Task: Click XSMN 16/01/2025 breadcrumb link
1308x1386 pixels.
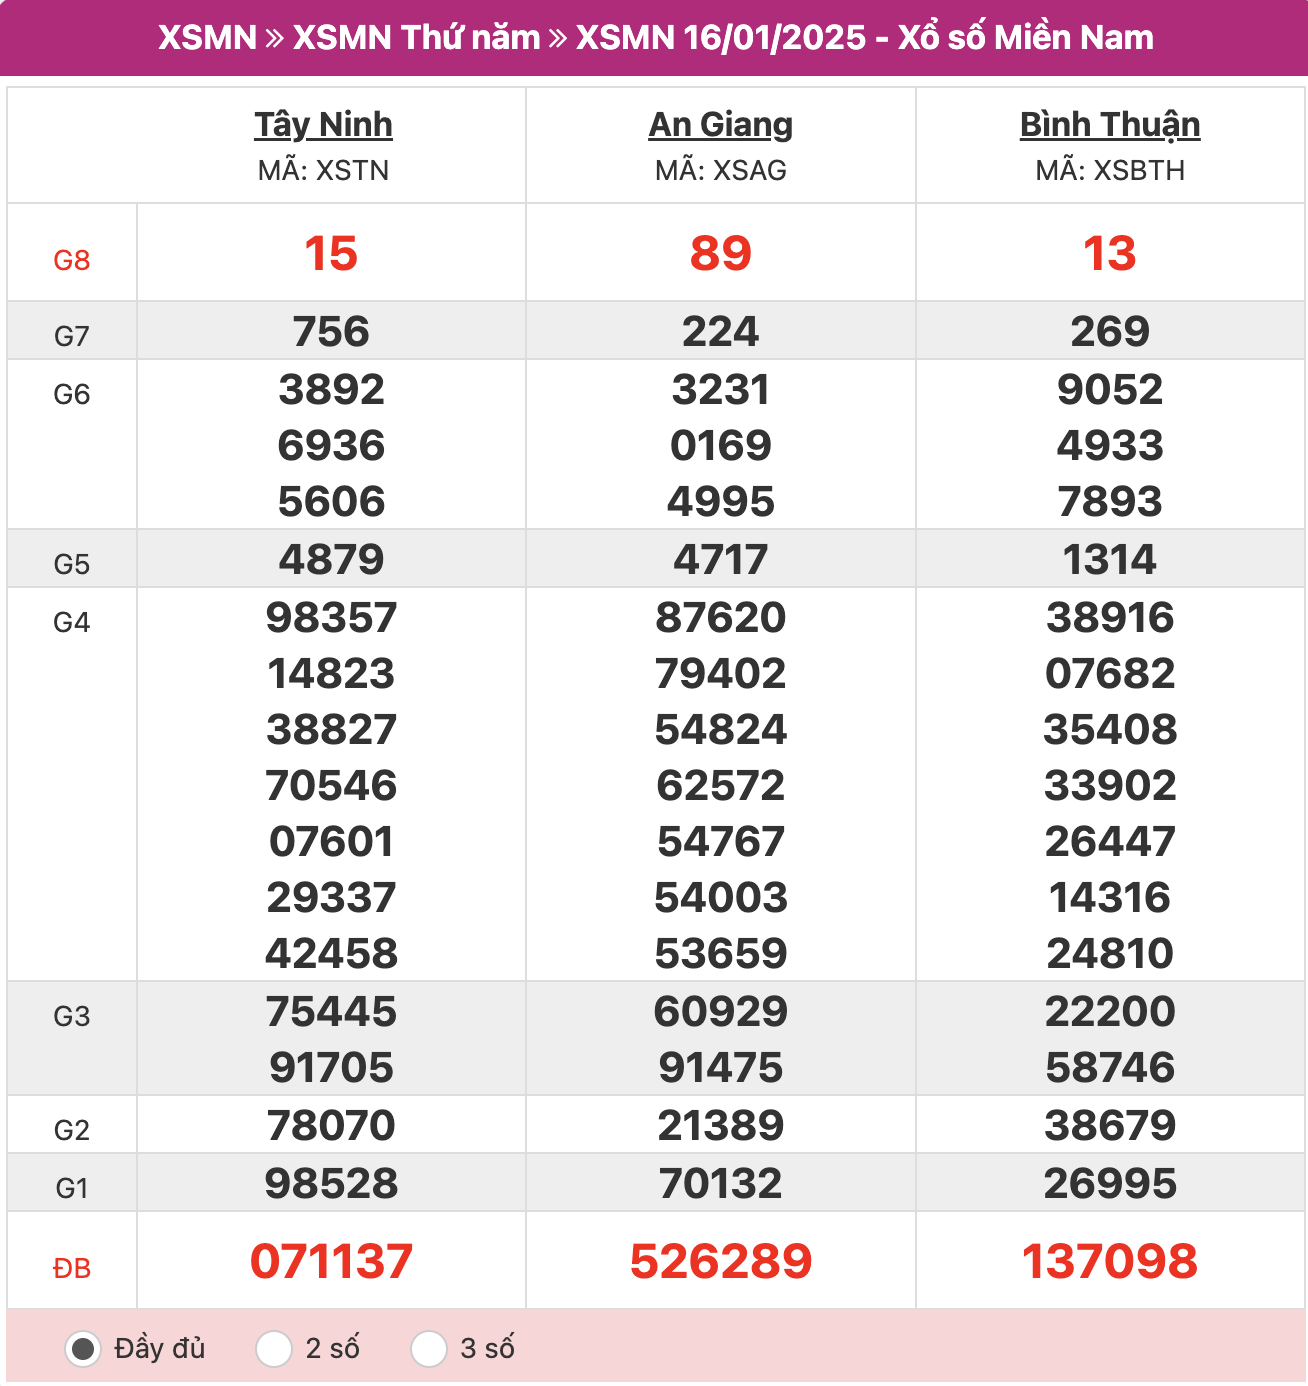Action: click(x=721, y=37)
